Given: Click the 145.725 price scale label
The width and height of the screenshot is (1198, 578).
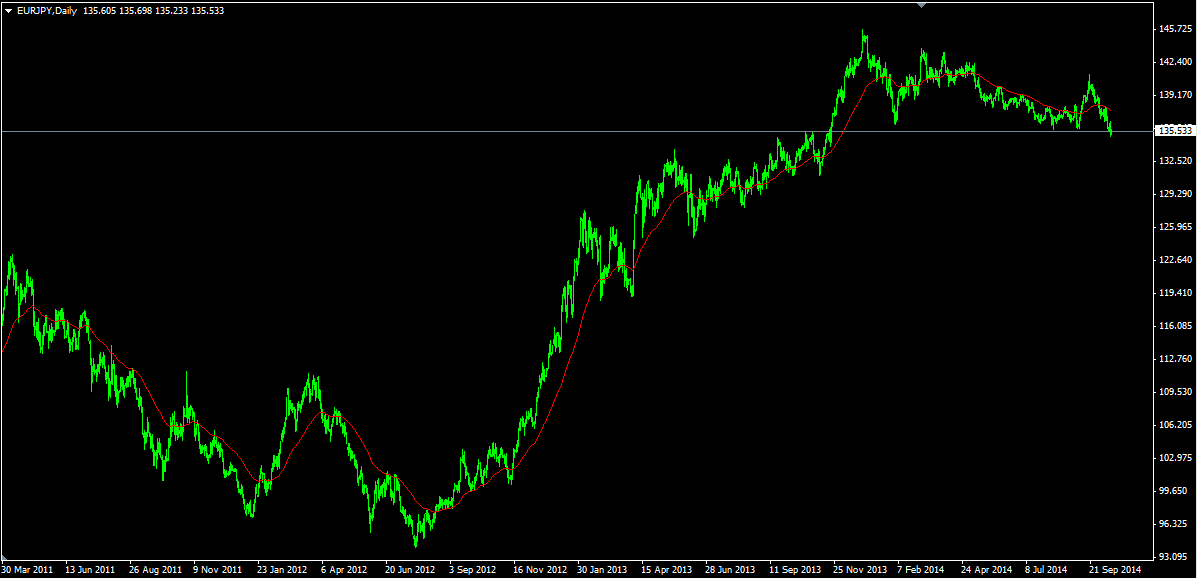Looking at the screenshot, I should click(x=1177, y=29).
